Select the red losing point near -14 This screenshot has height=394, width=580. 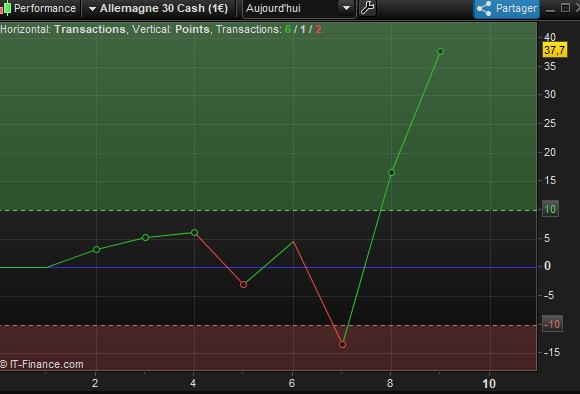click(343, 344)
